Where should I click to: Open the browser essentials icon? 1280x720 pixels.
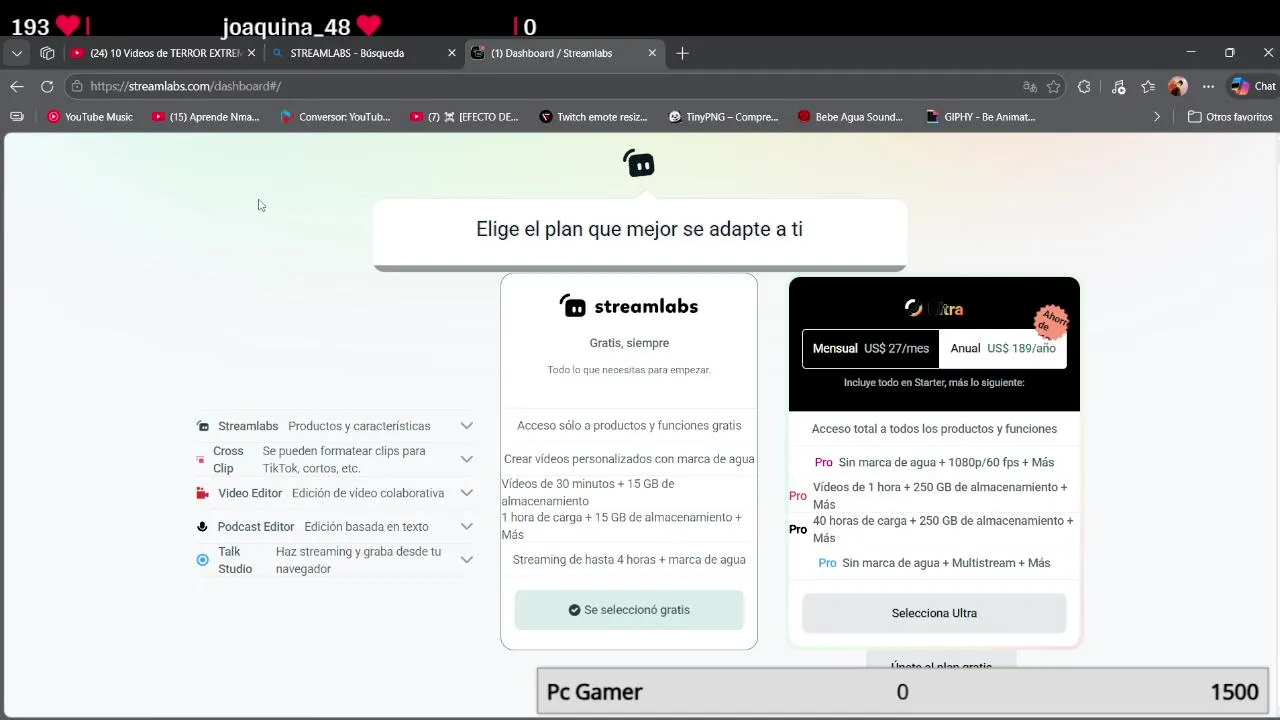[1118, 87]
